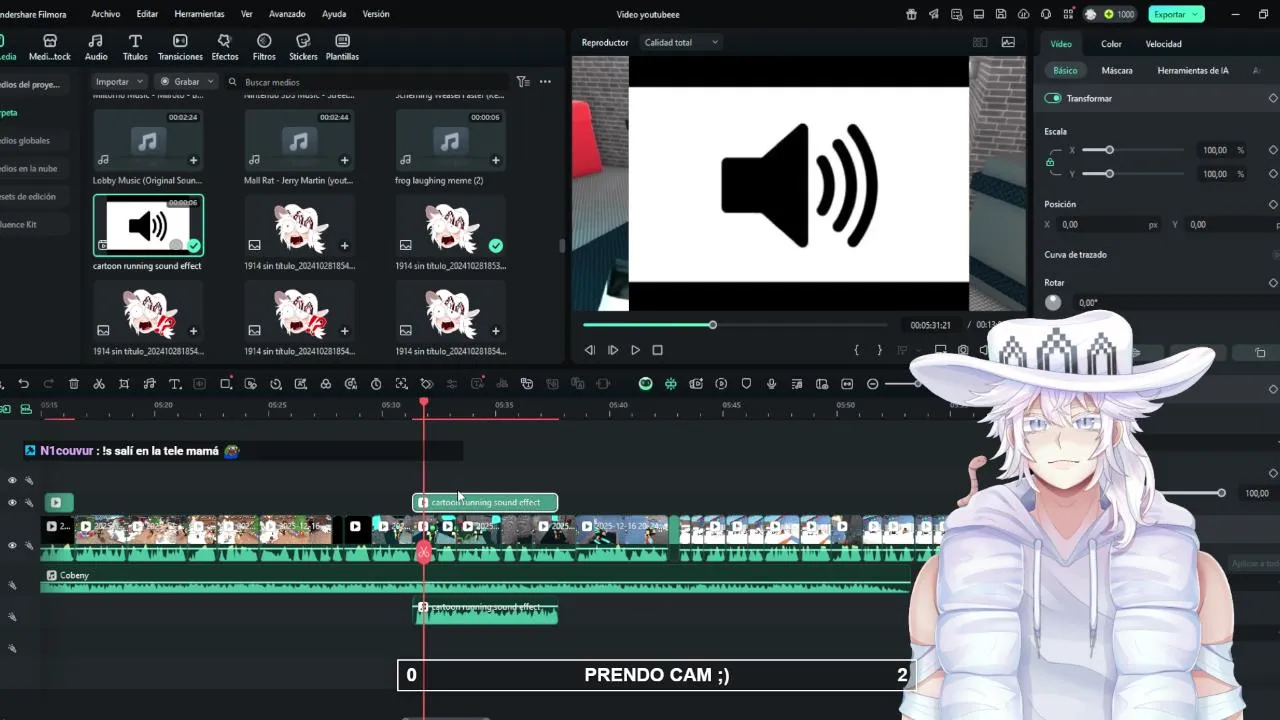This screenshot has width=1280, height=720.
Task: Step back one frame in preview
Action: (x=589, y=350)
